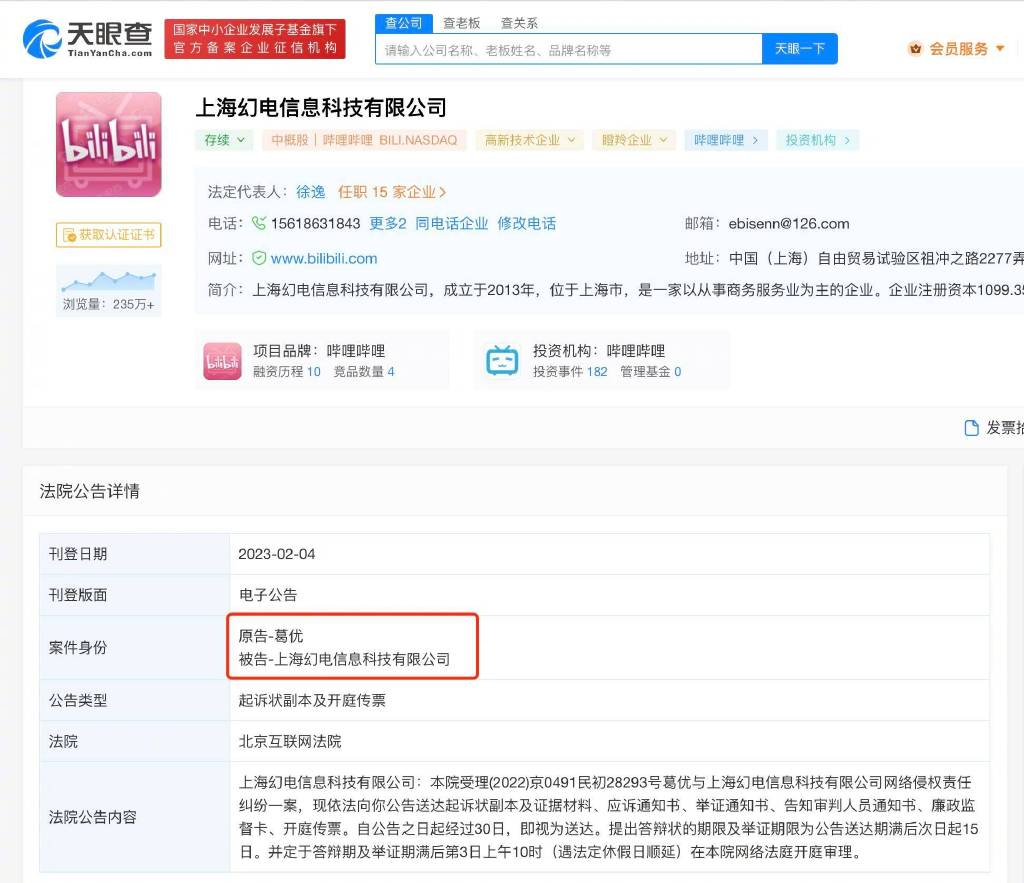Open 投资事件 182 link
Image resolution: width=1024 pixels, height=883 pixels.
[570, 372]
